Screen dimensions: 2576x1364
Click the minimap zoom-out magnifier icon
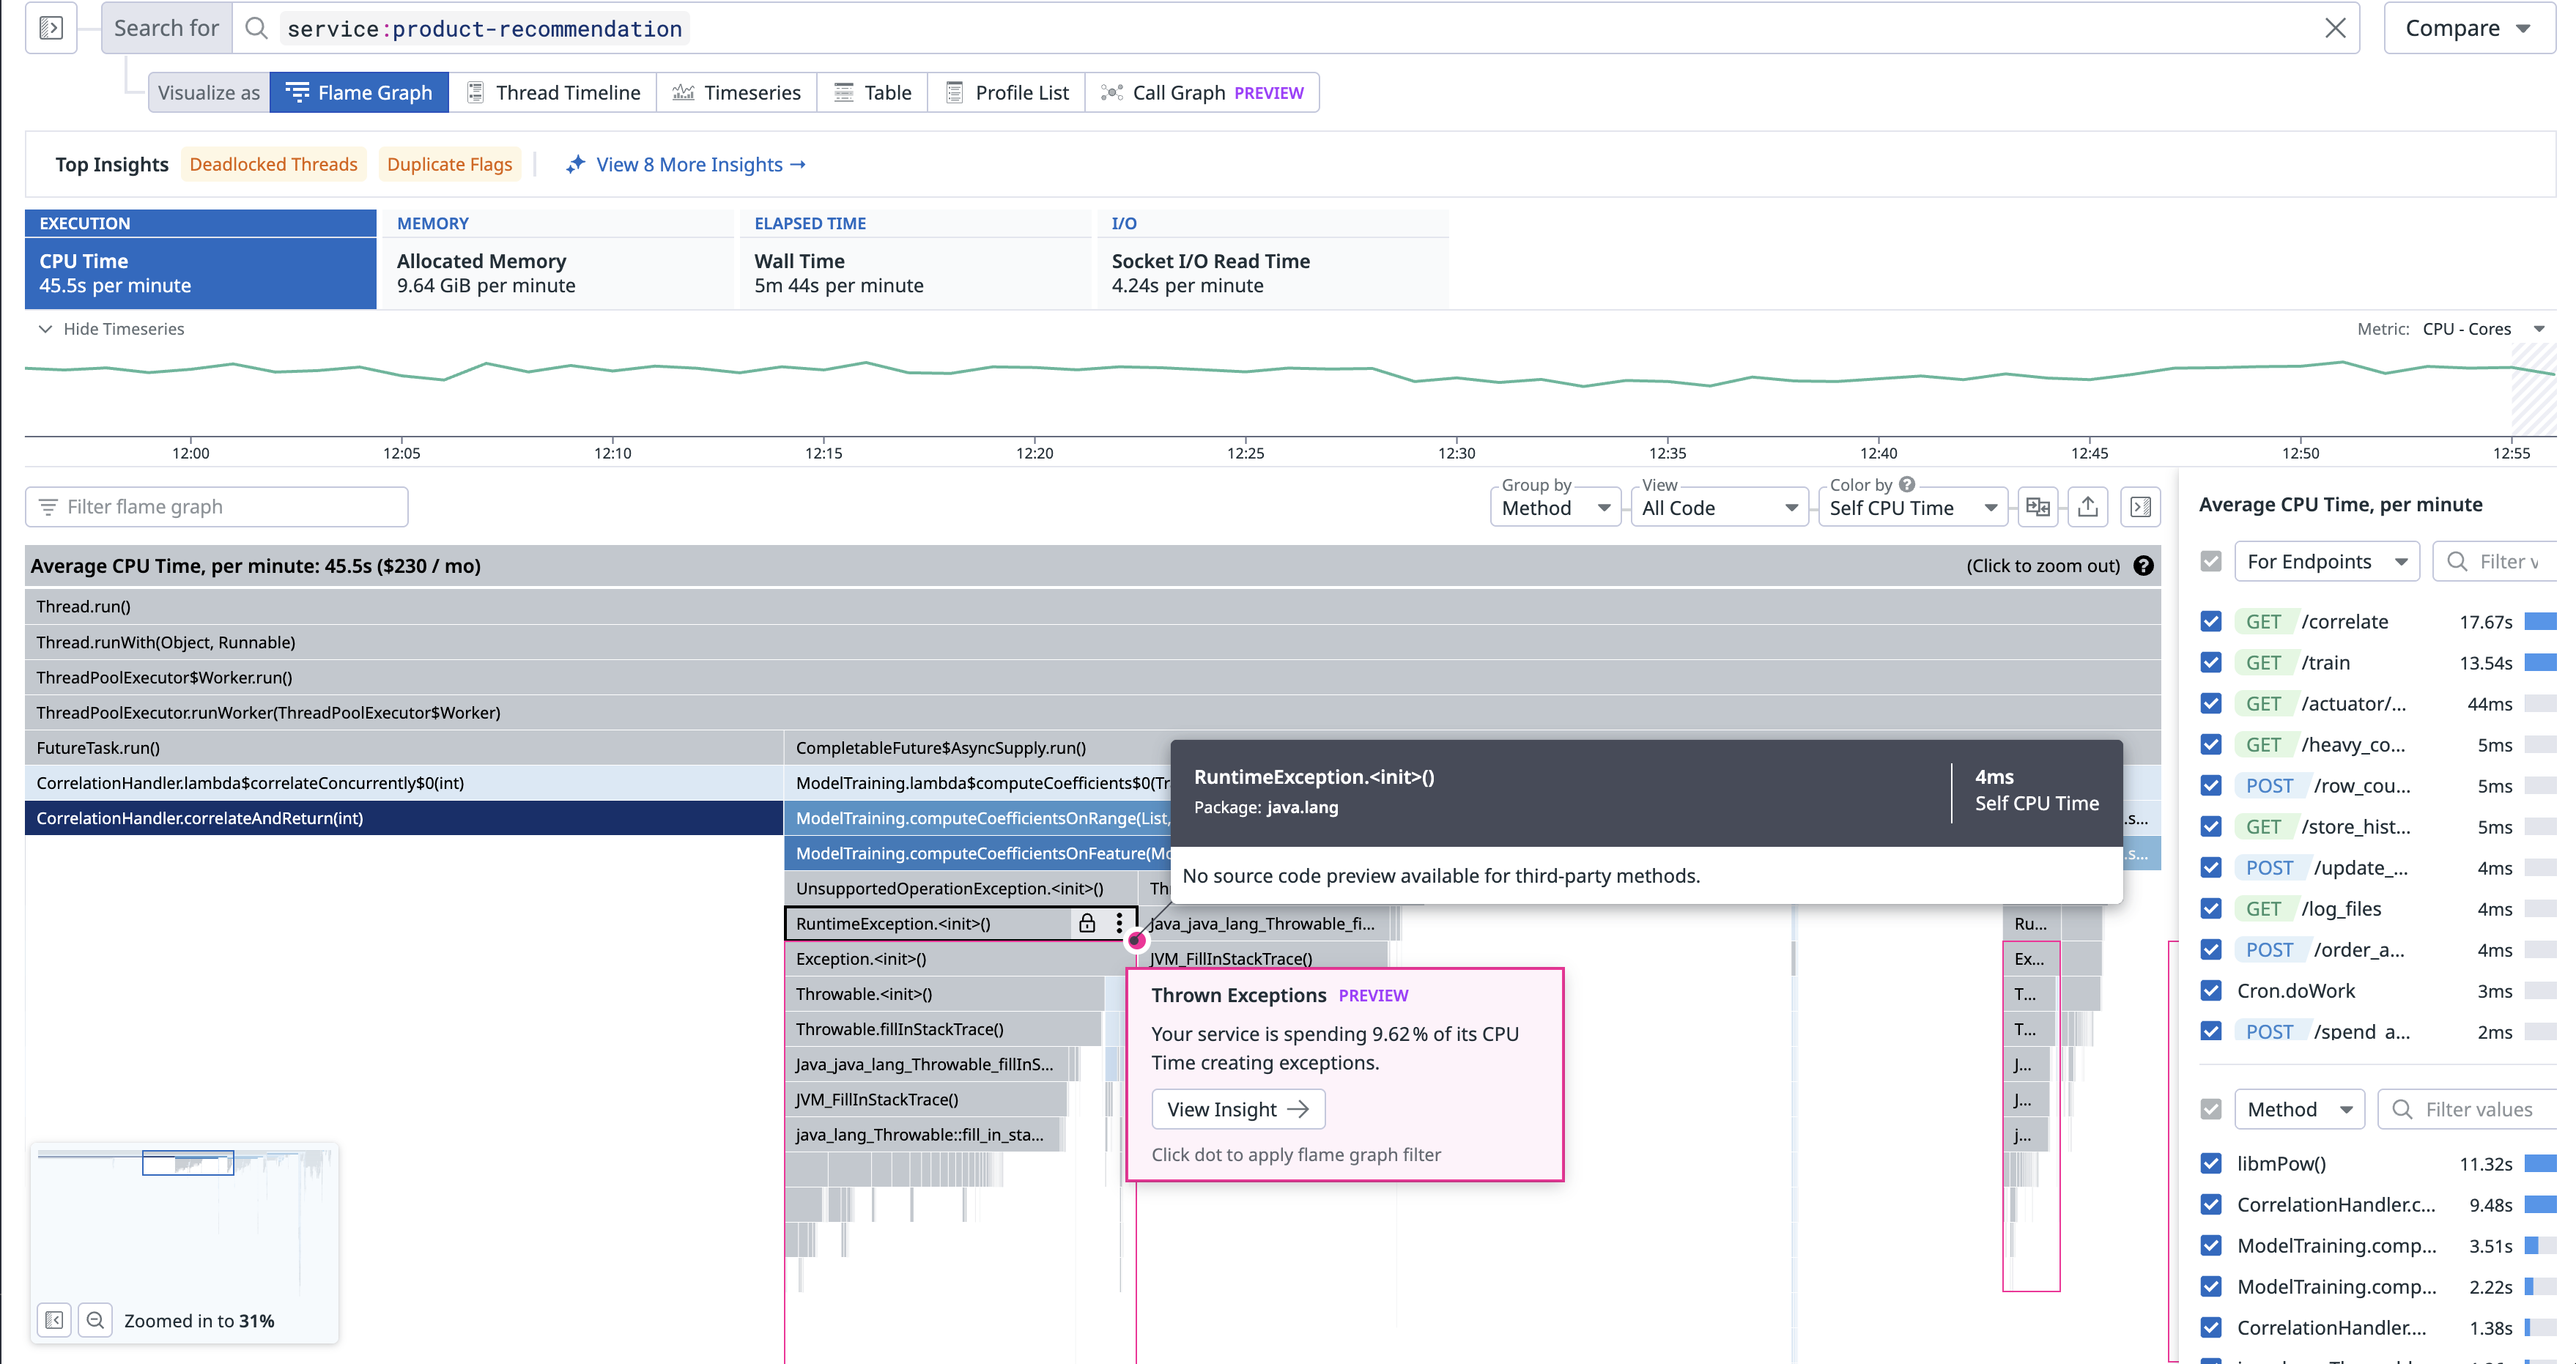tap(95, 1320)
